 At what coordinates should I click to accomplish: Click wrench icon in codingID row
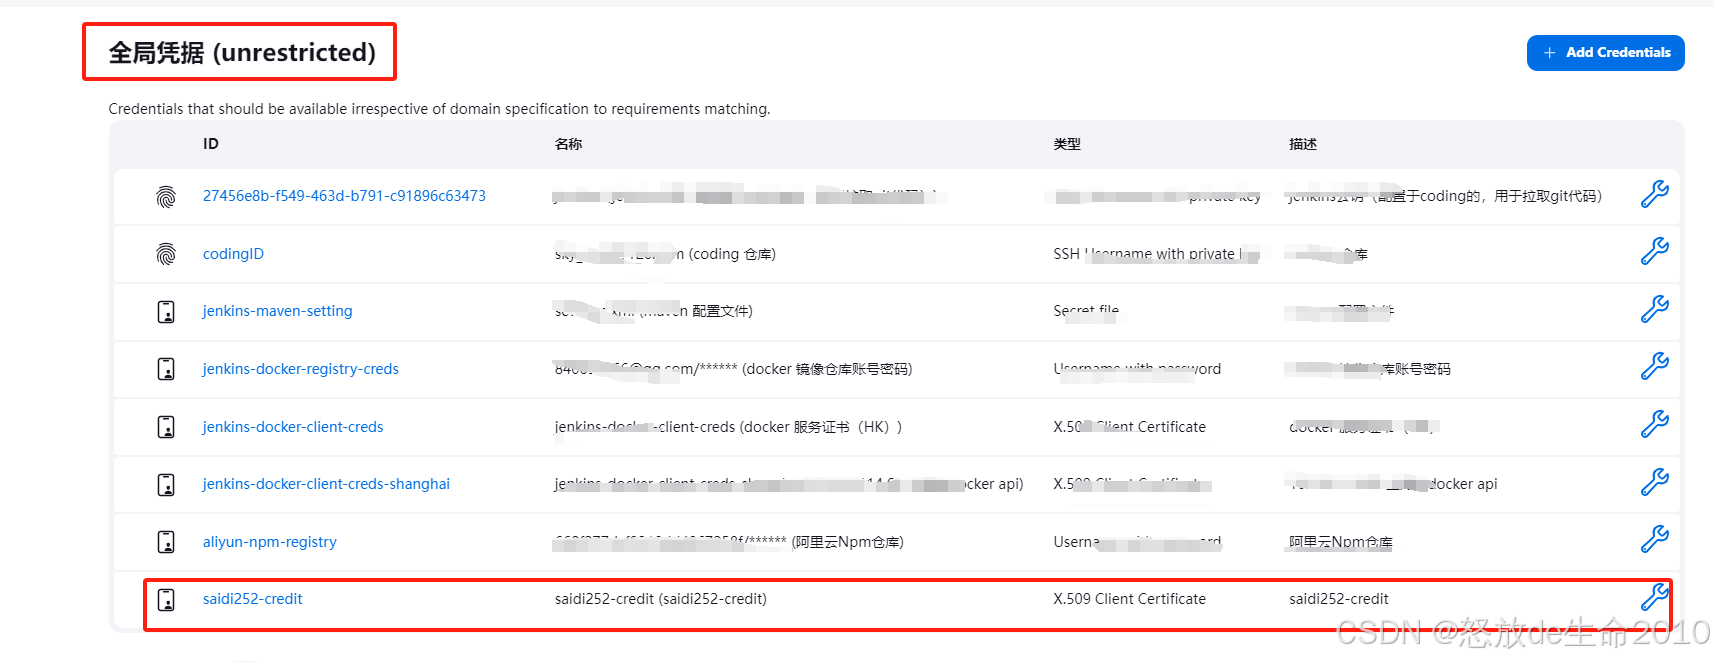click(1654, 251)
